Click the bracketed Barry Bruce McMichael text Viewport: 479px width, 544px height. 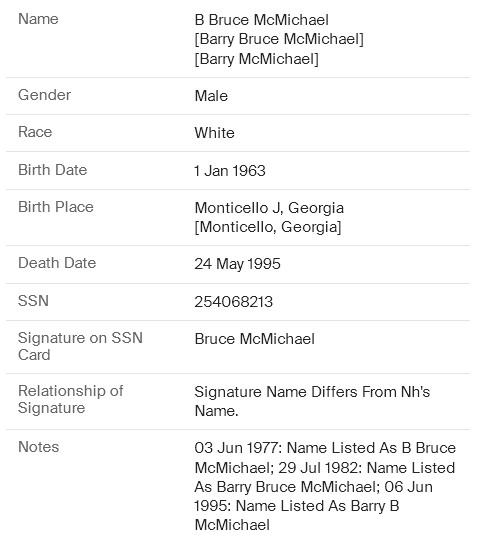click(279, 39)
